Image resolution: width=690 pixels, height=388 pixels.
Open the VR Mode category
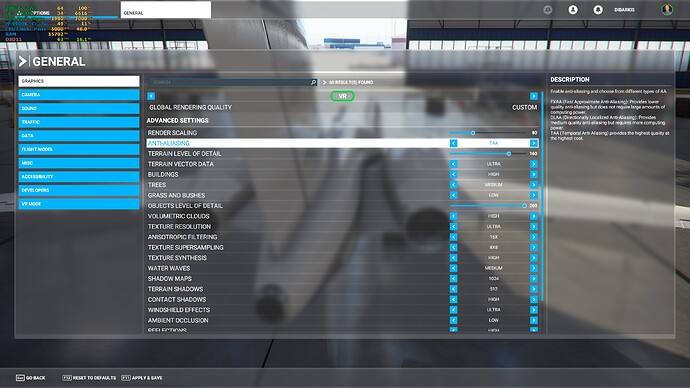(x=79, y=204)
